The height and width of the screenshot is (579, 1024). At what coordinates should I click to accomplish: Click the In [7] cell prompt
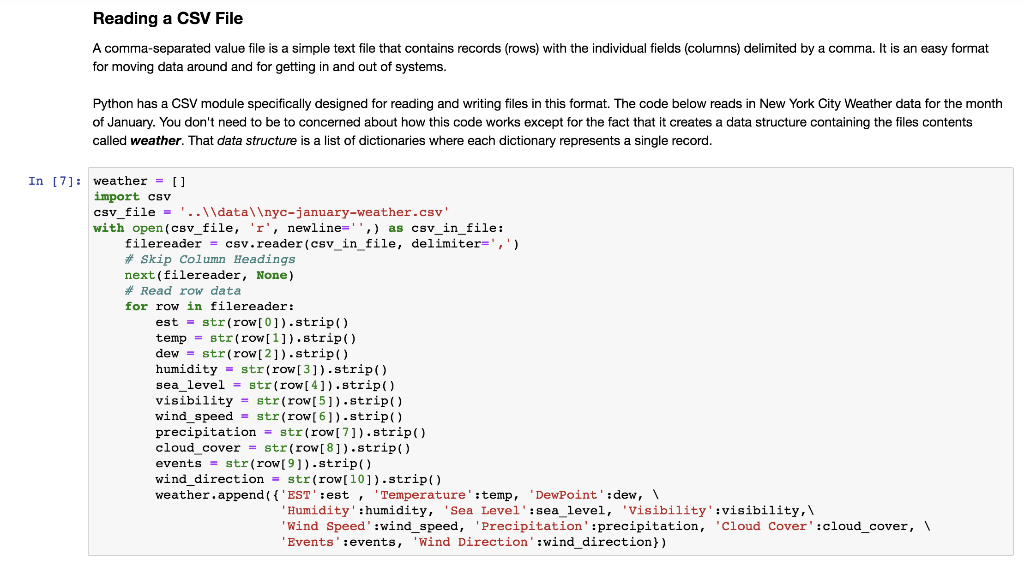point(55,181)
